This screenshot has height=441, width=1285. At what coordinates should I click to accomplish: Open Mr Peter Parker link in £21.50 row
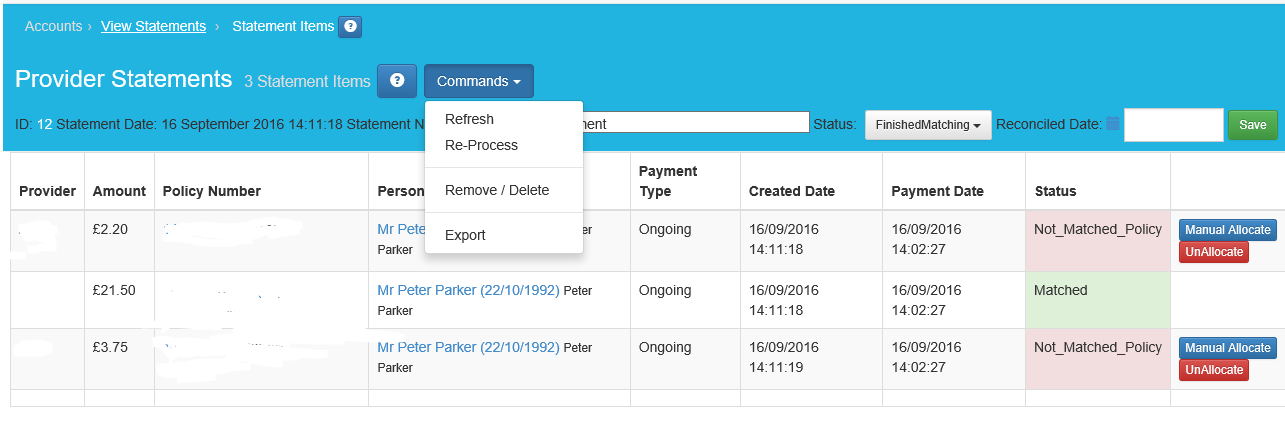point(467,290)
